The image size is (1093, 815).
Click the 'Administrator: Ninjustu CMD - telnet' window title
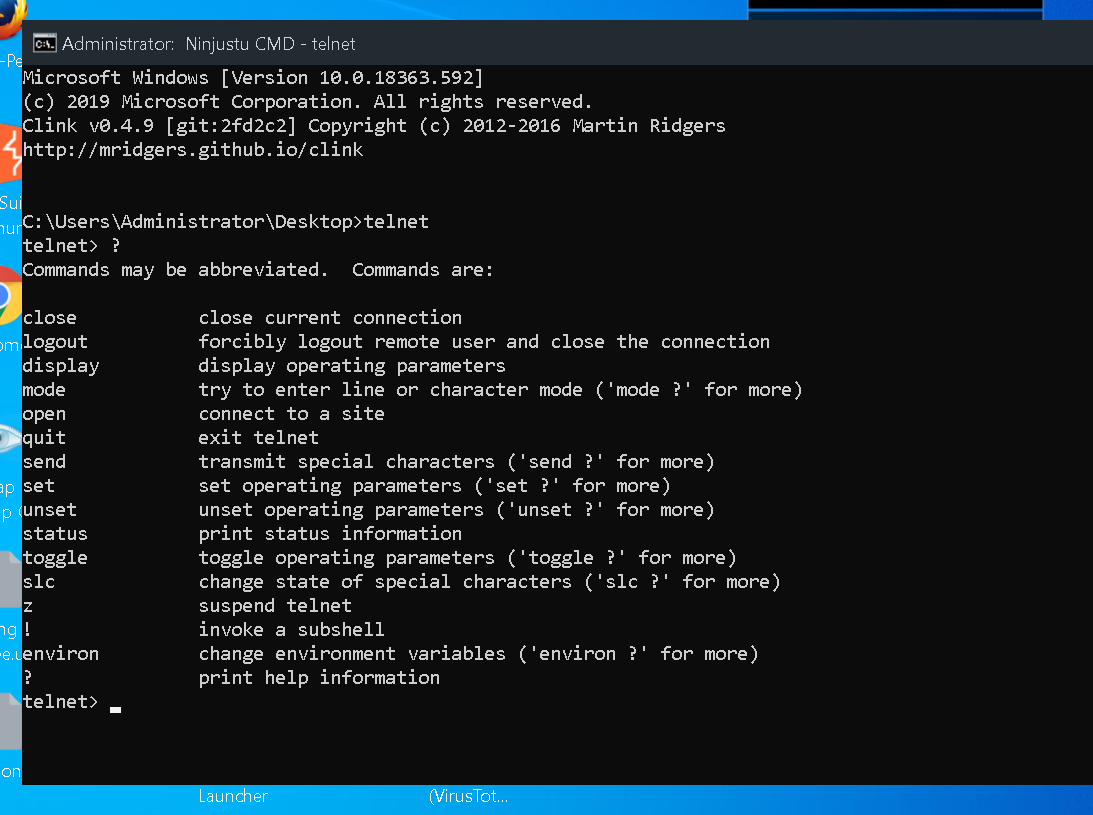coord(208,44)
